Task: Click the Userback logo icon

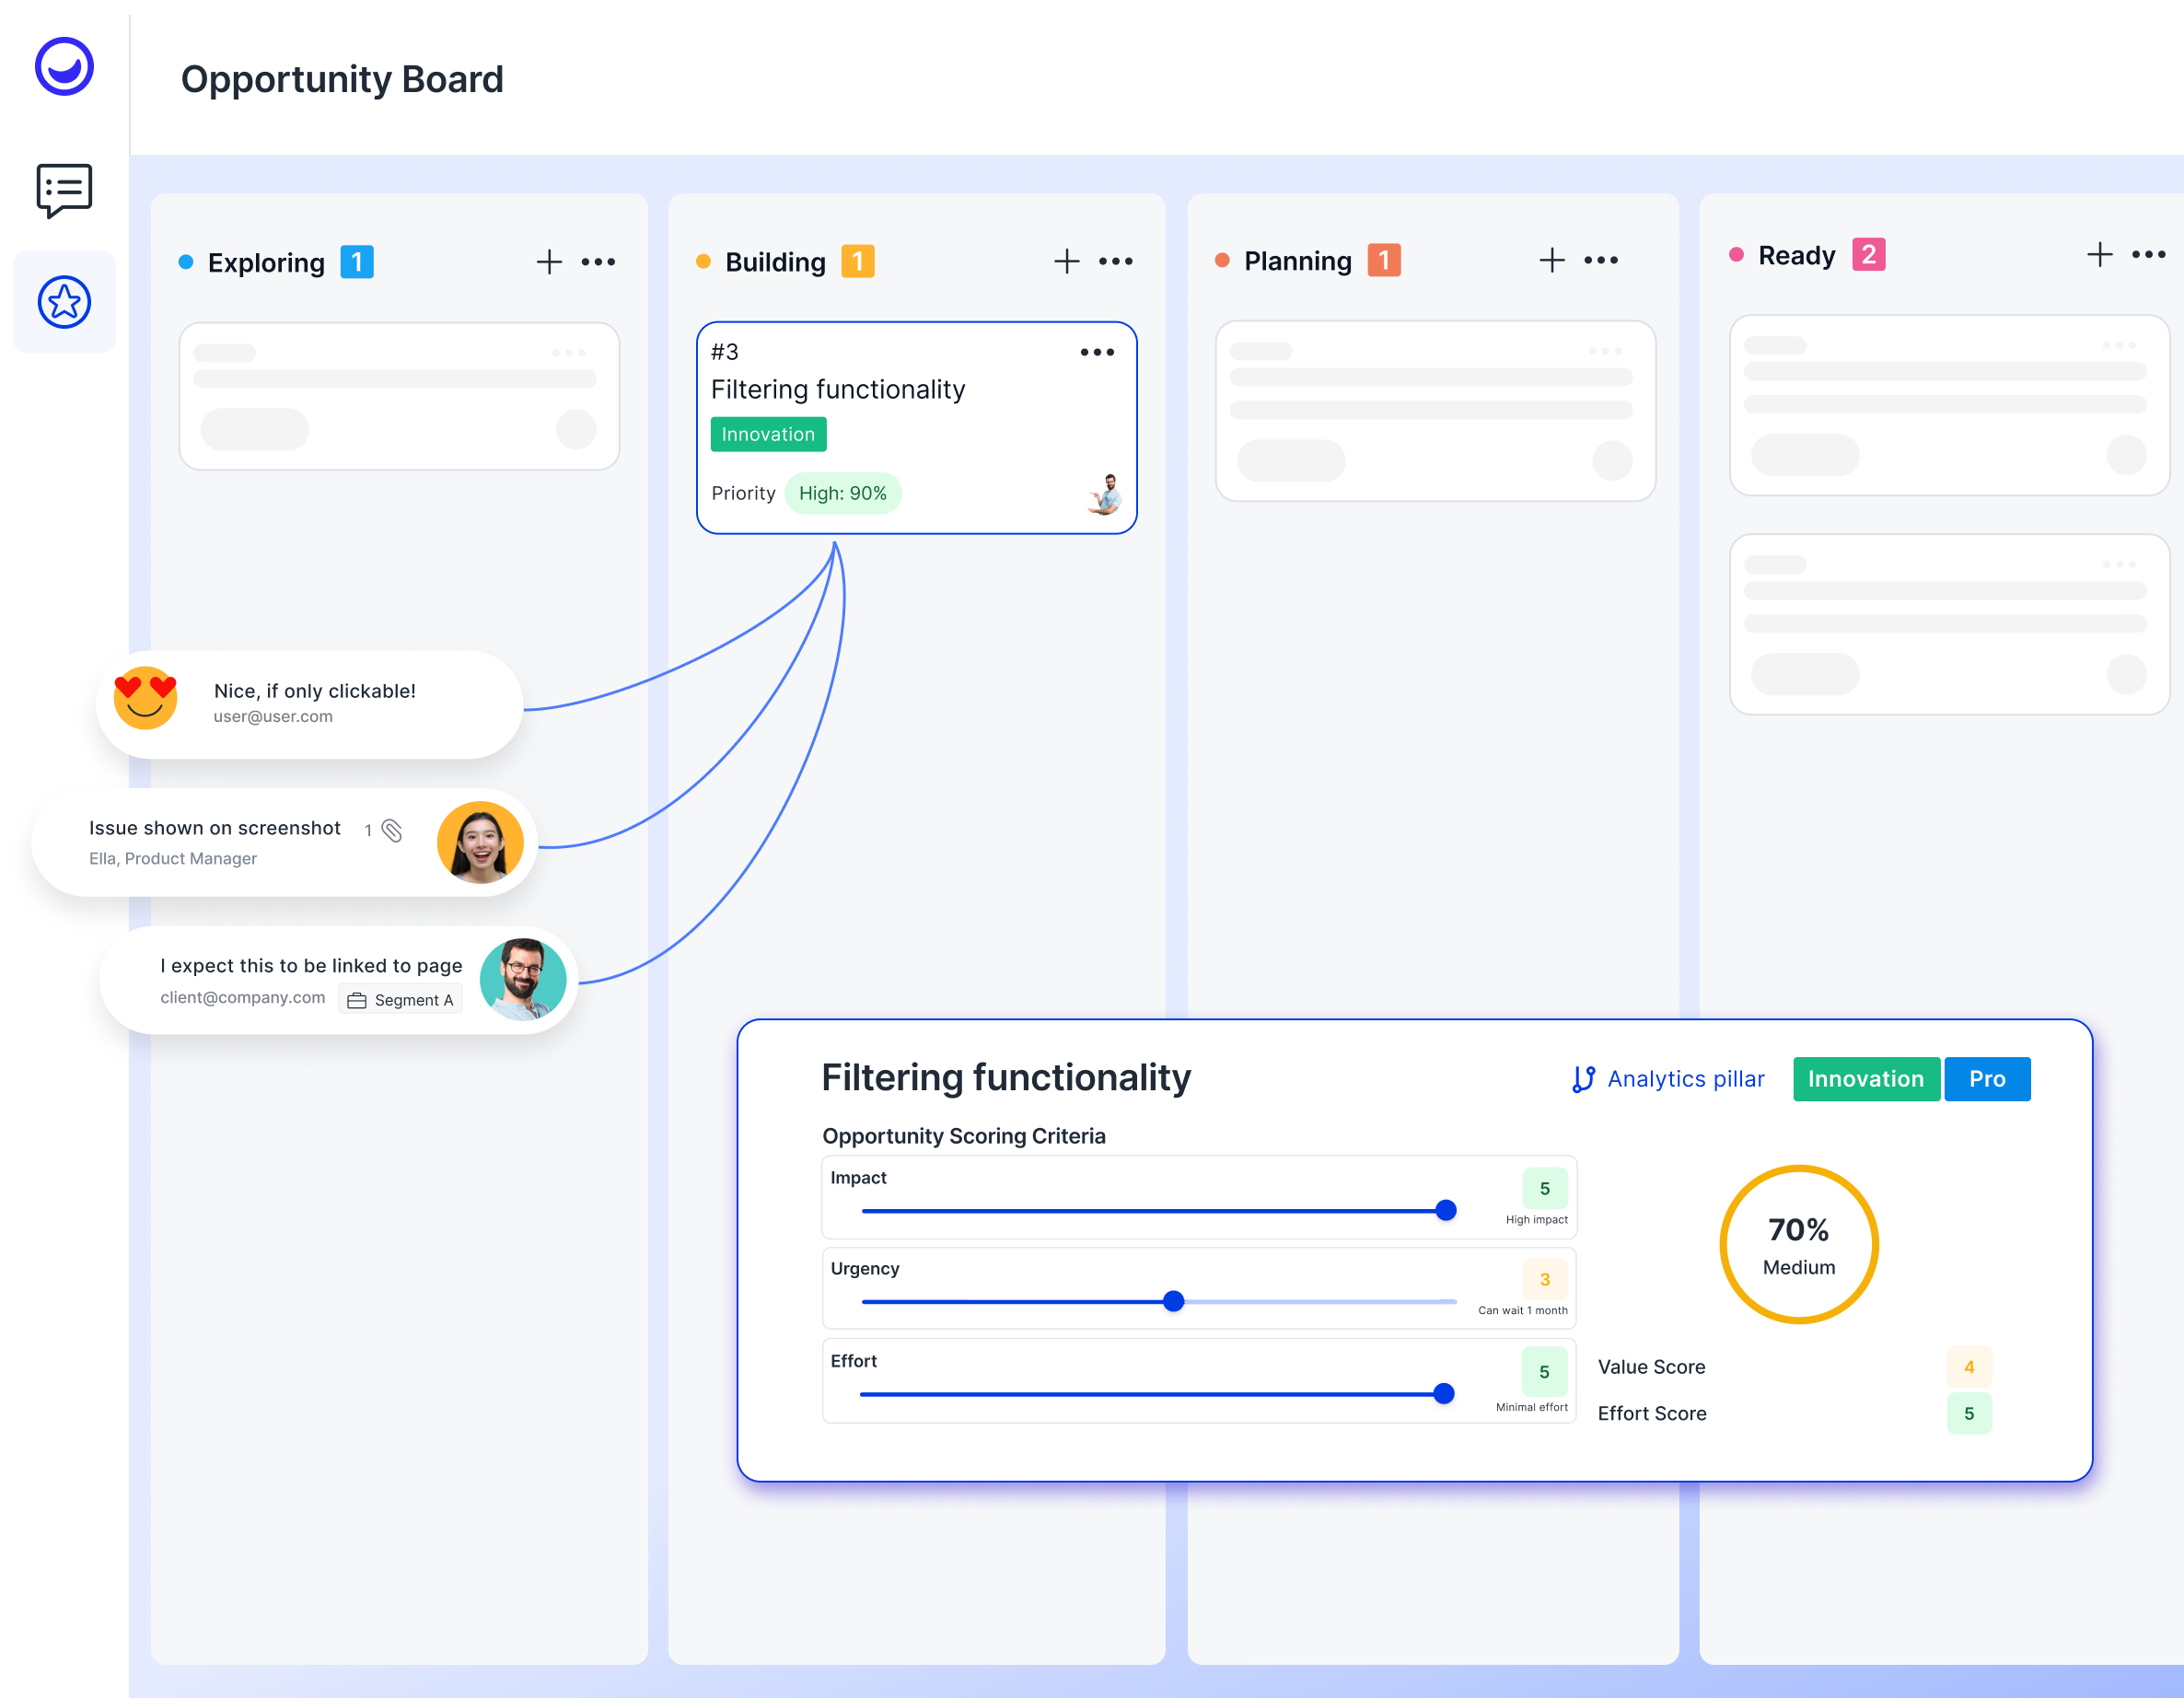Action: click(x=64, y=67)
